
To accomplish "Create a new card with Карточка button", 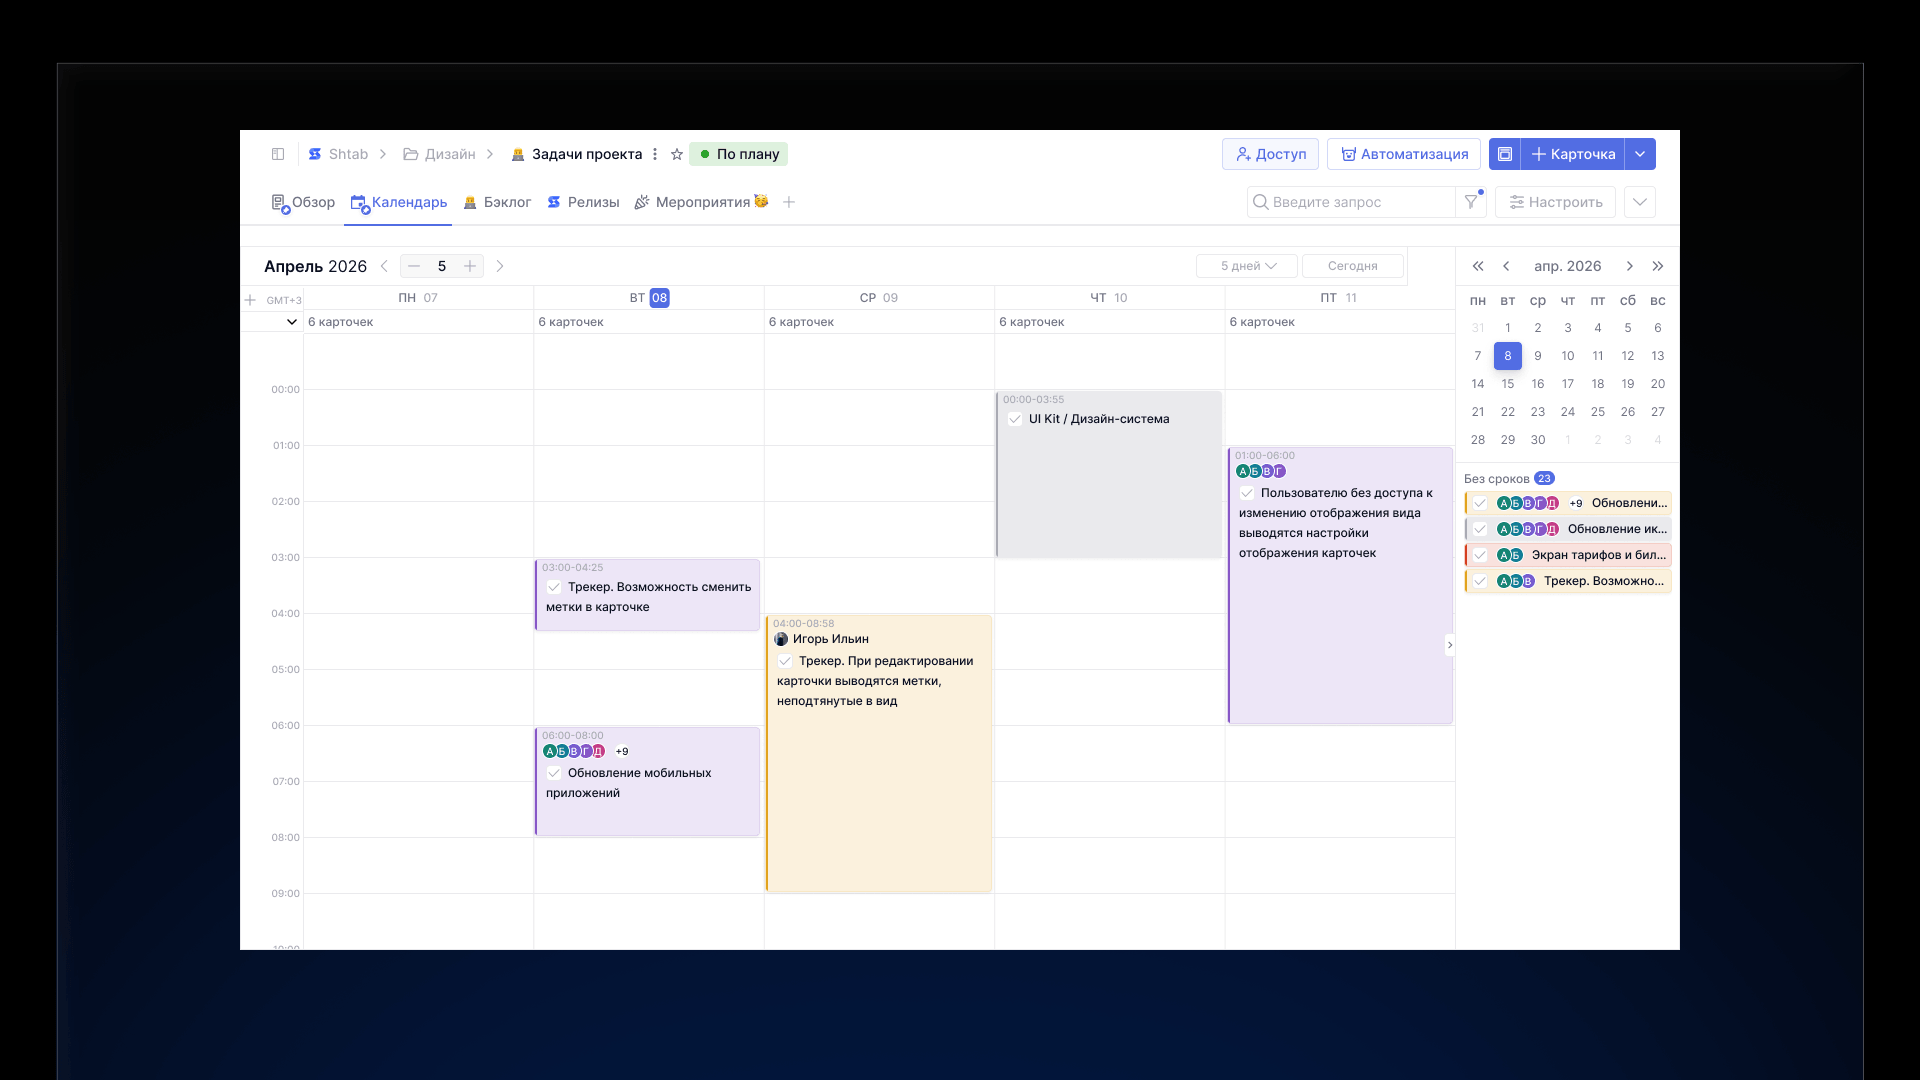I will [1573, 154].
